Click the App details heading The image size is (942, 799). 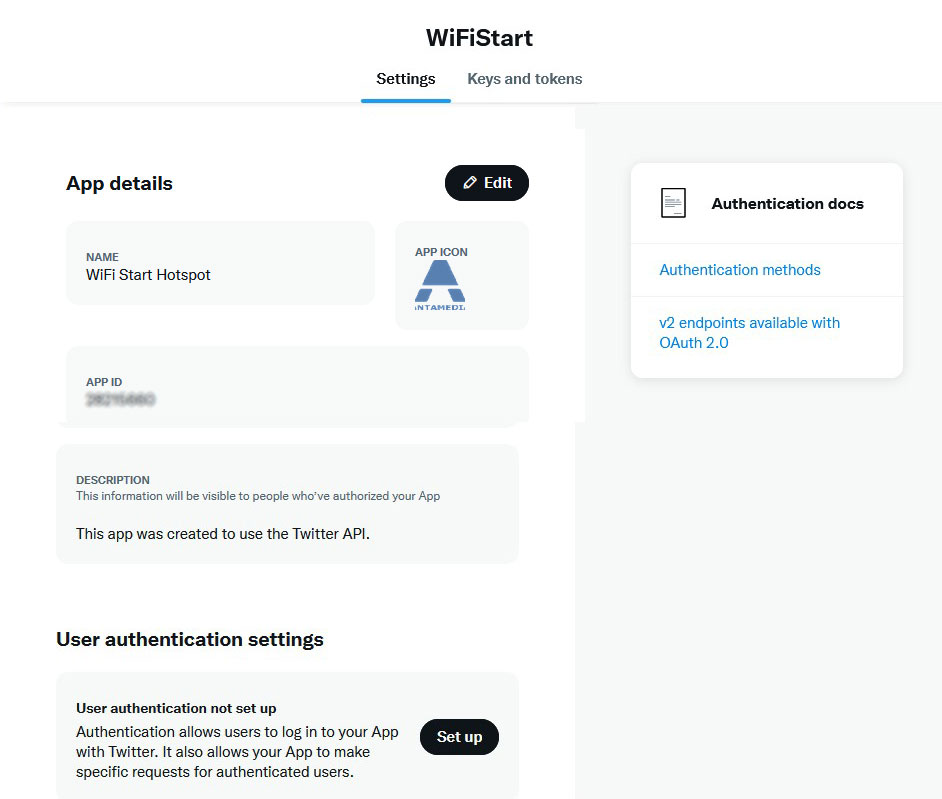[119, 183]
